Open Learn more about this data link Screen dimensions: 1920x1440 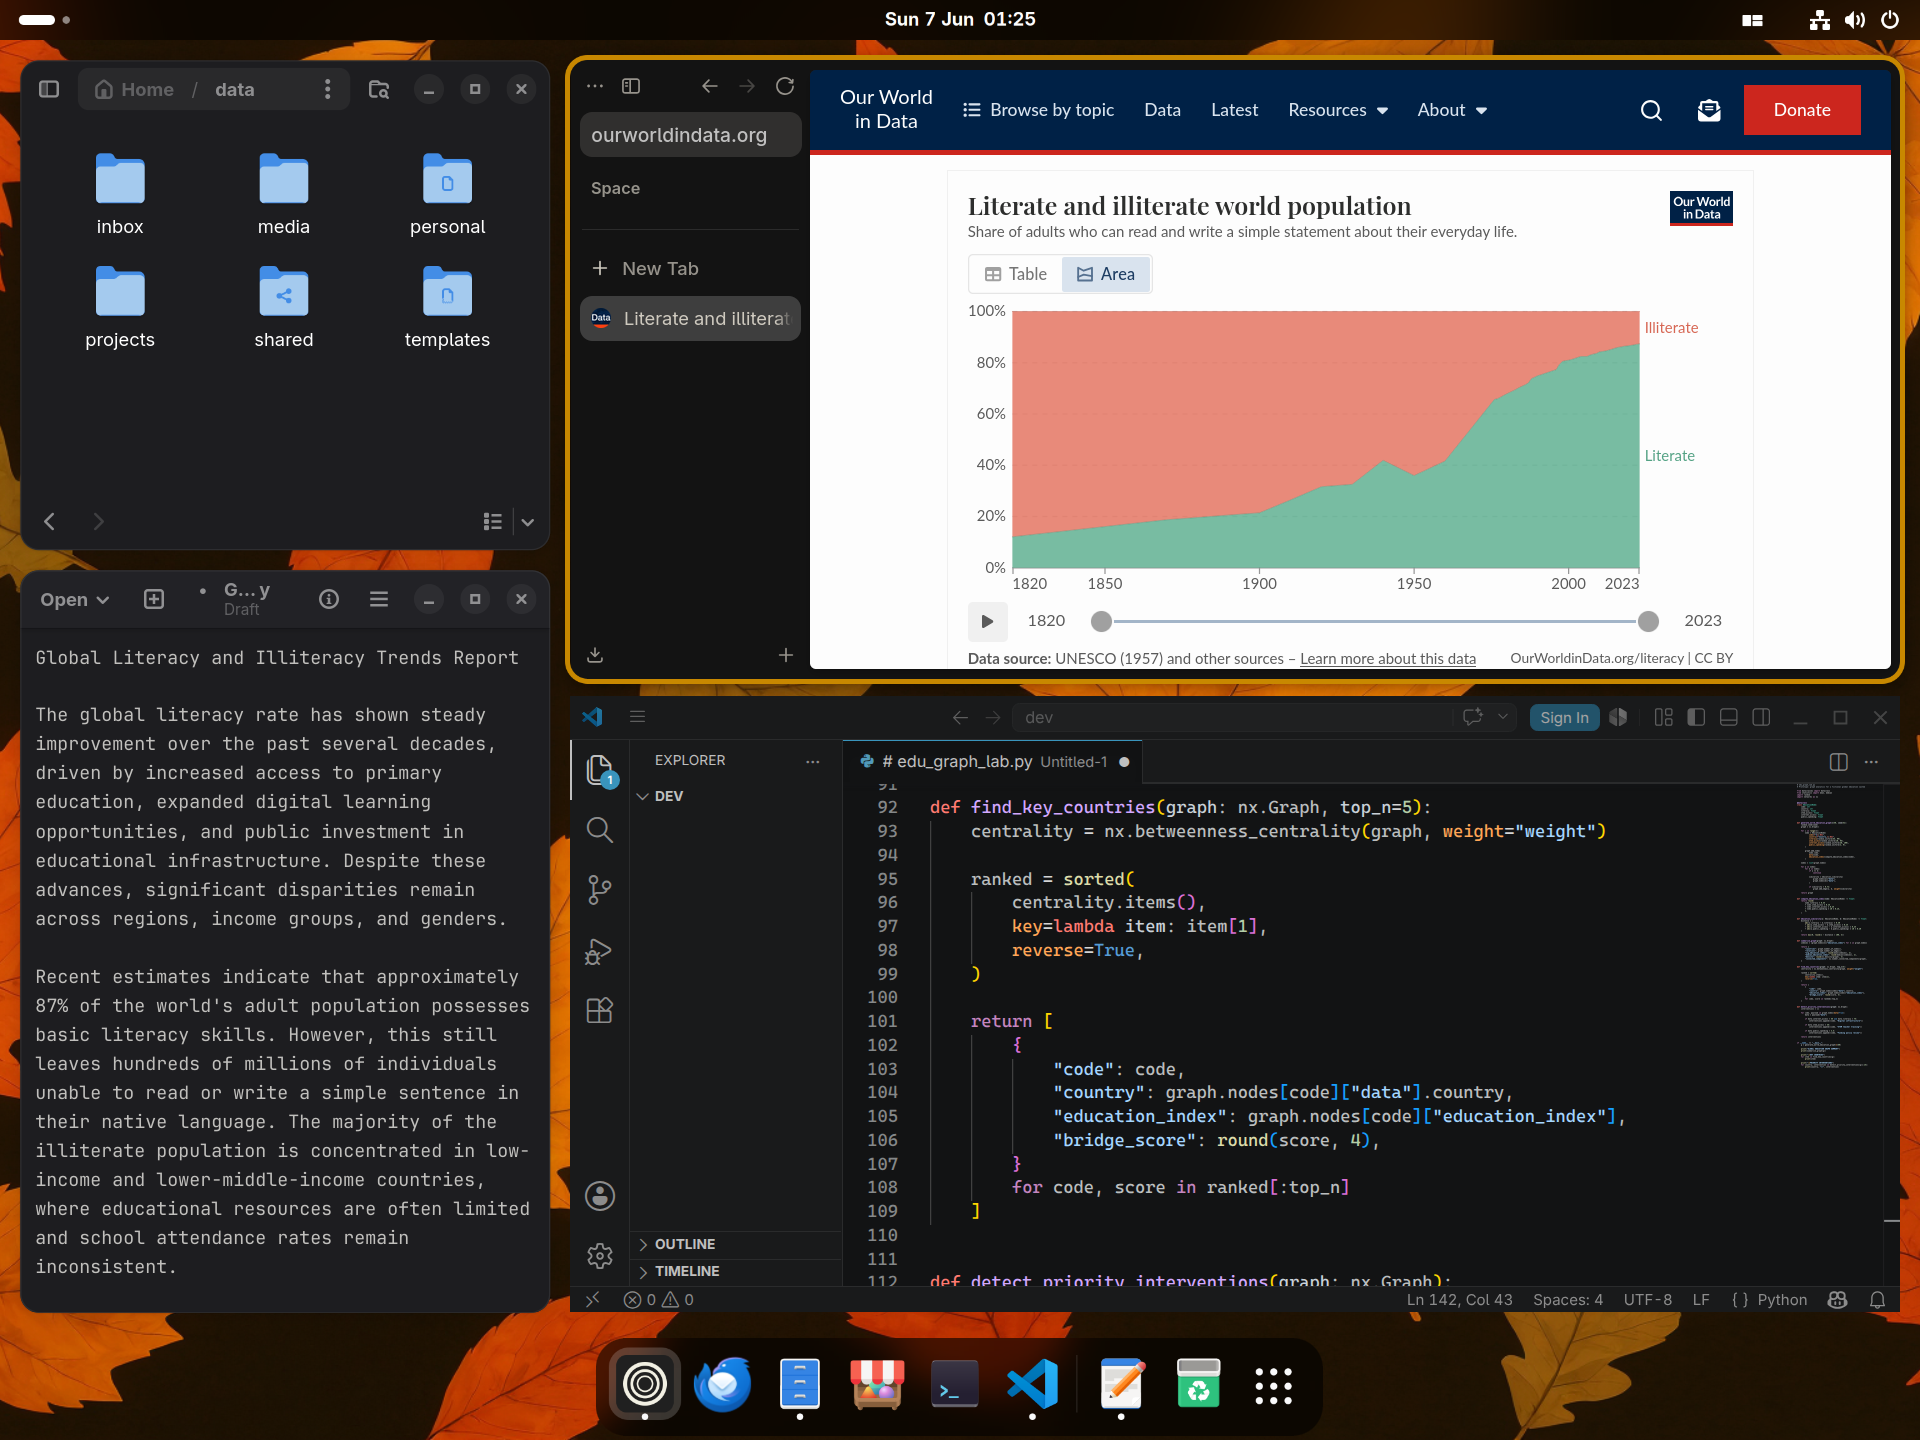click(1388, 659)
